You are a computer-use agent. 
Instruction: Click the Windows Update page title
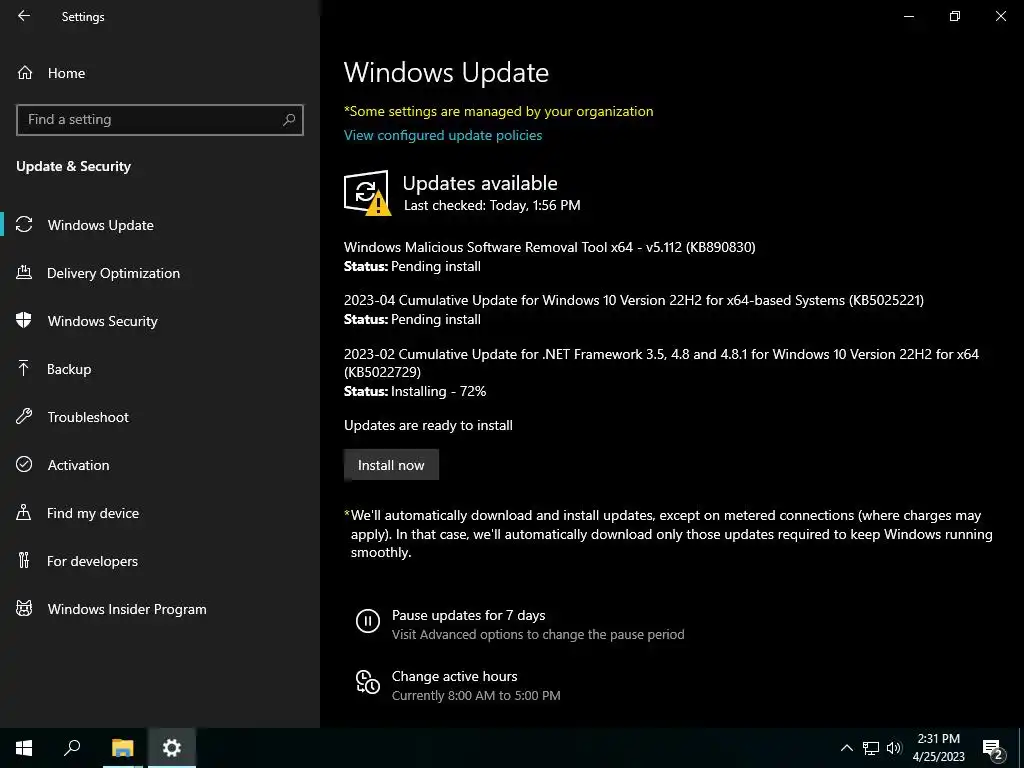coord(446,72)
